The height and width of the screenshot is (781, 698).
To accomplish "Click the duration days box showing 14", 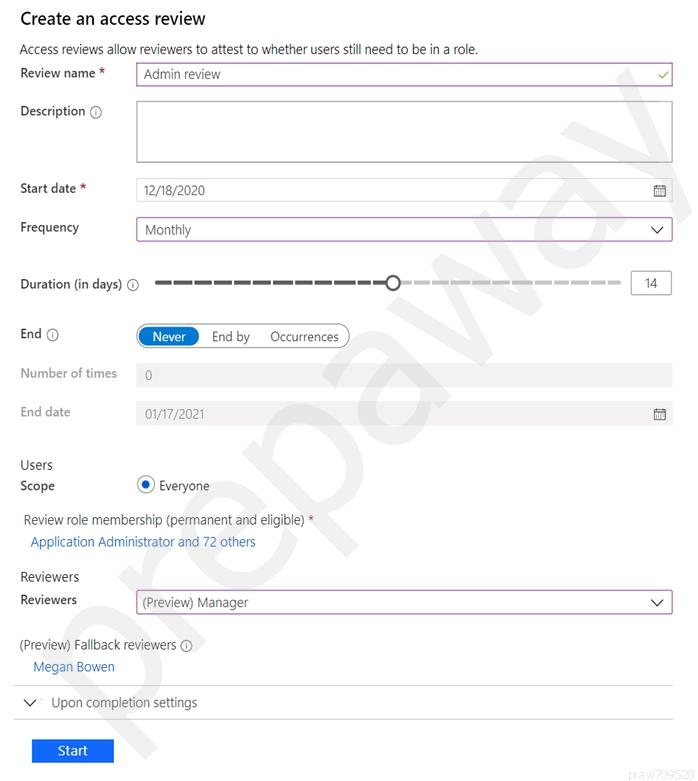I will coord(651,284).
